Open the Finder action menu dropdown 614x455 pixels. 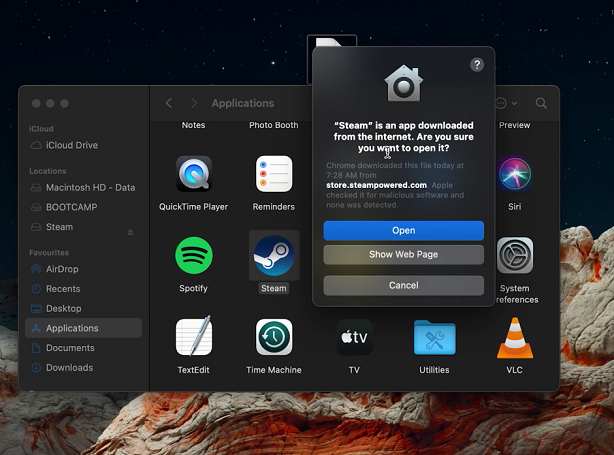[506, 103]
